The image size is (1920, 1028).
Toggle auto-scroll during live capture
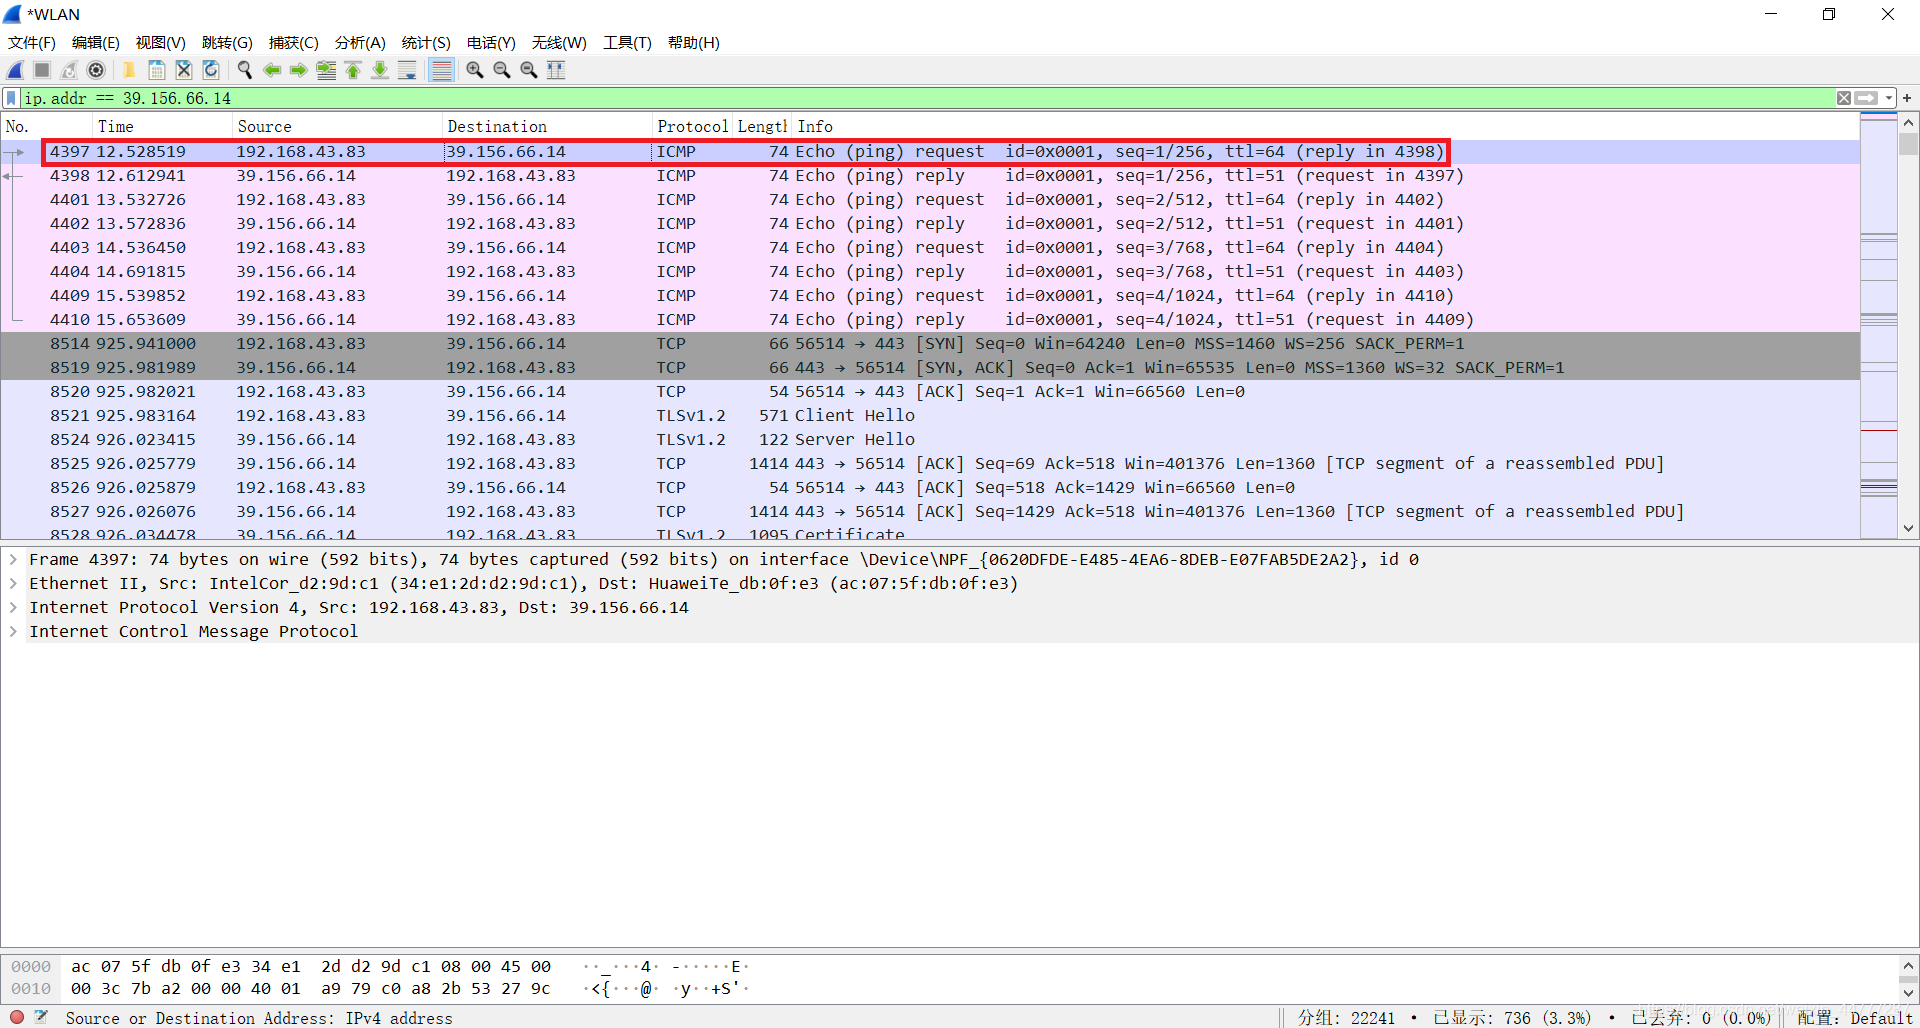pos(407,70)
